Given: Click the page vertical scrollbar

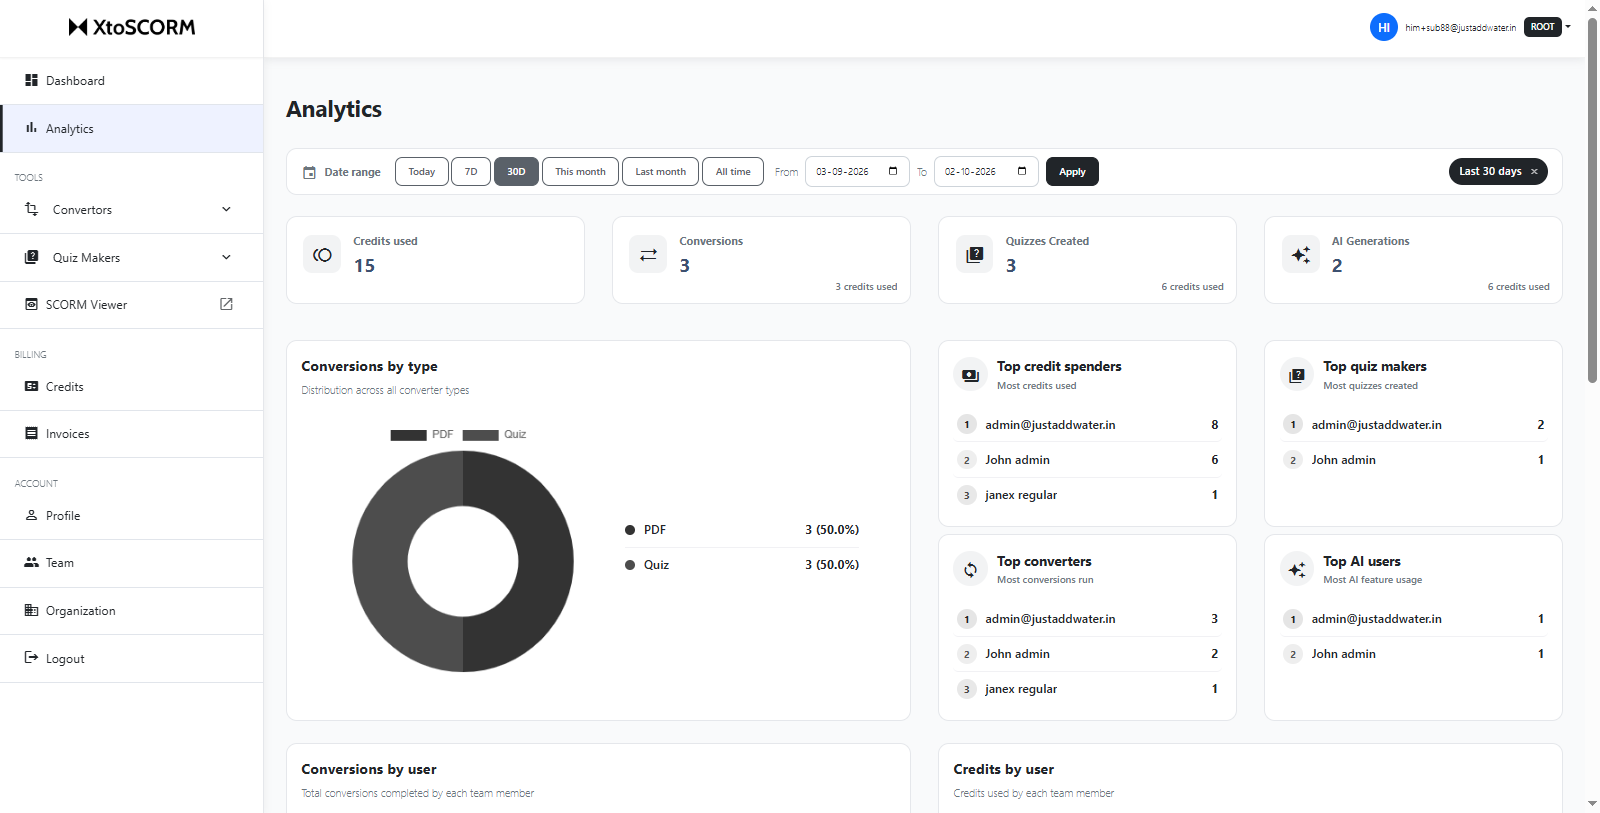Looking at the screenshot, I should [1592, 200].
